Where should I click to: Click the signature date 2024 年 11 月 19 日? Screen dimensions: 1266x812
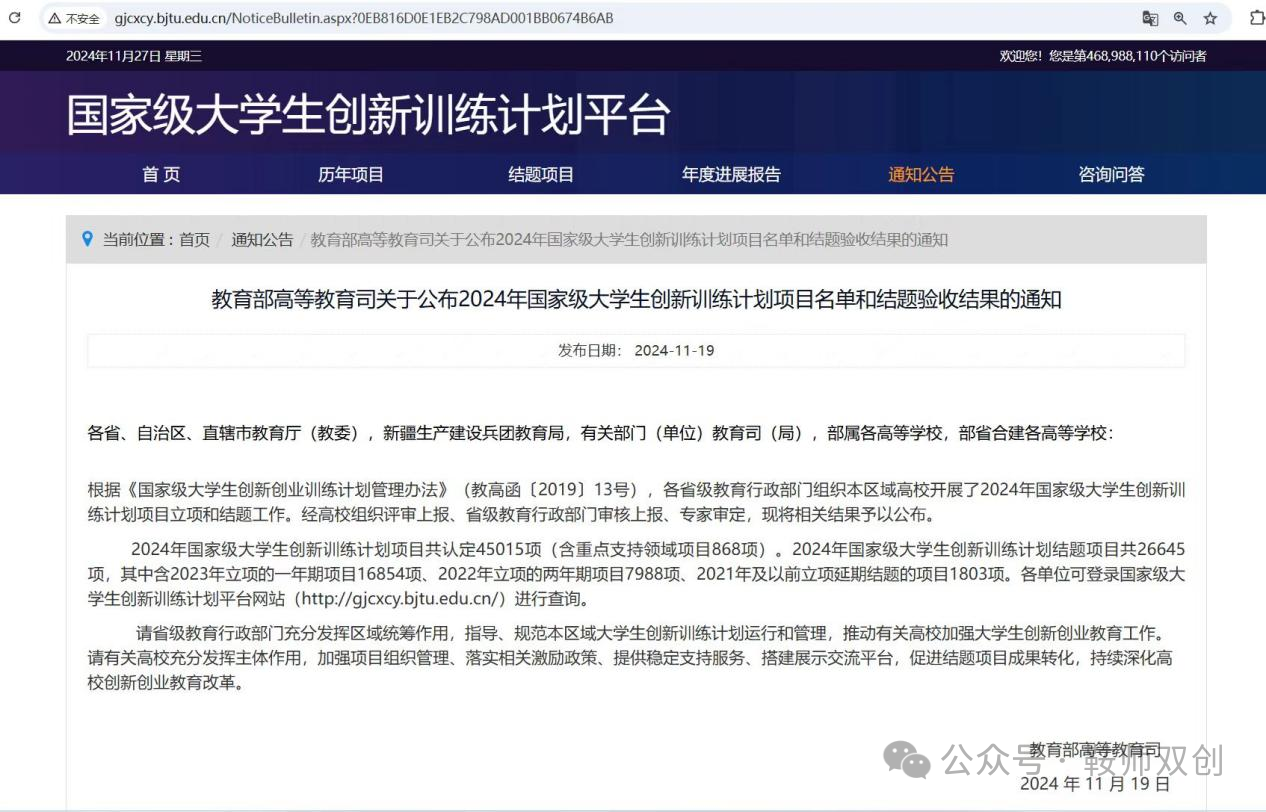[1095, 783]
